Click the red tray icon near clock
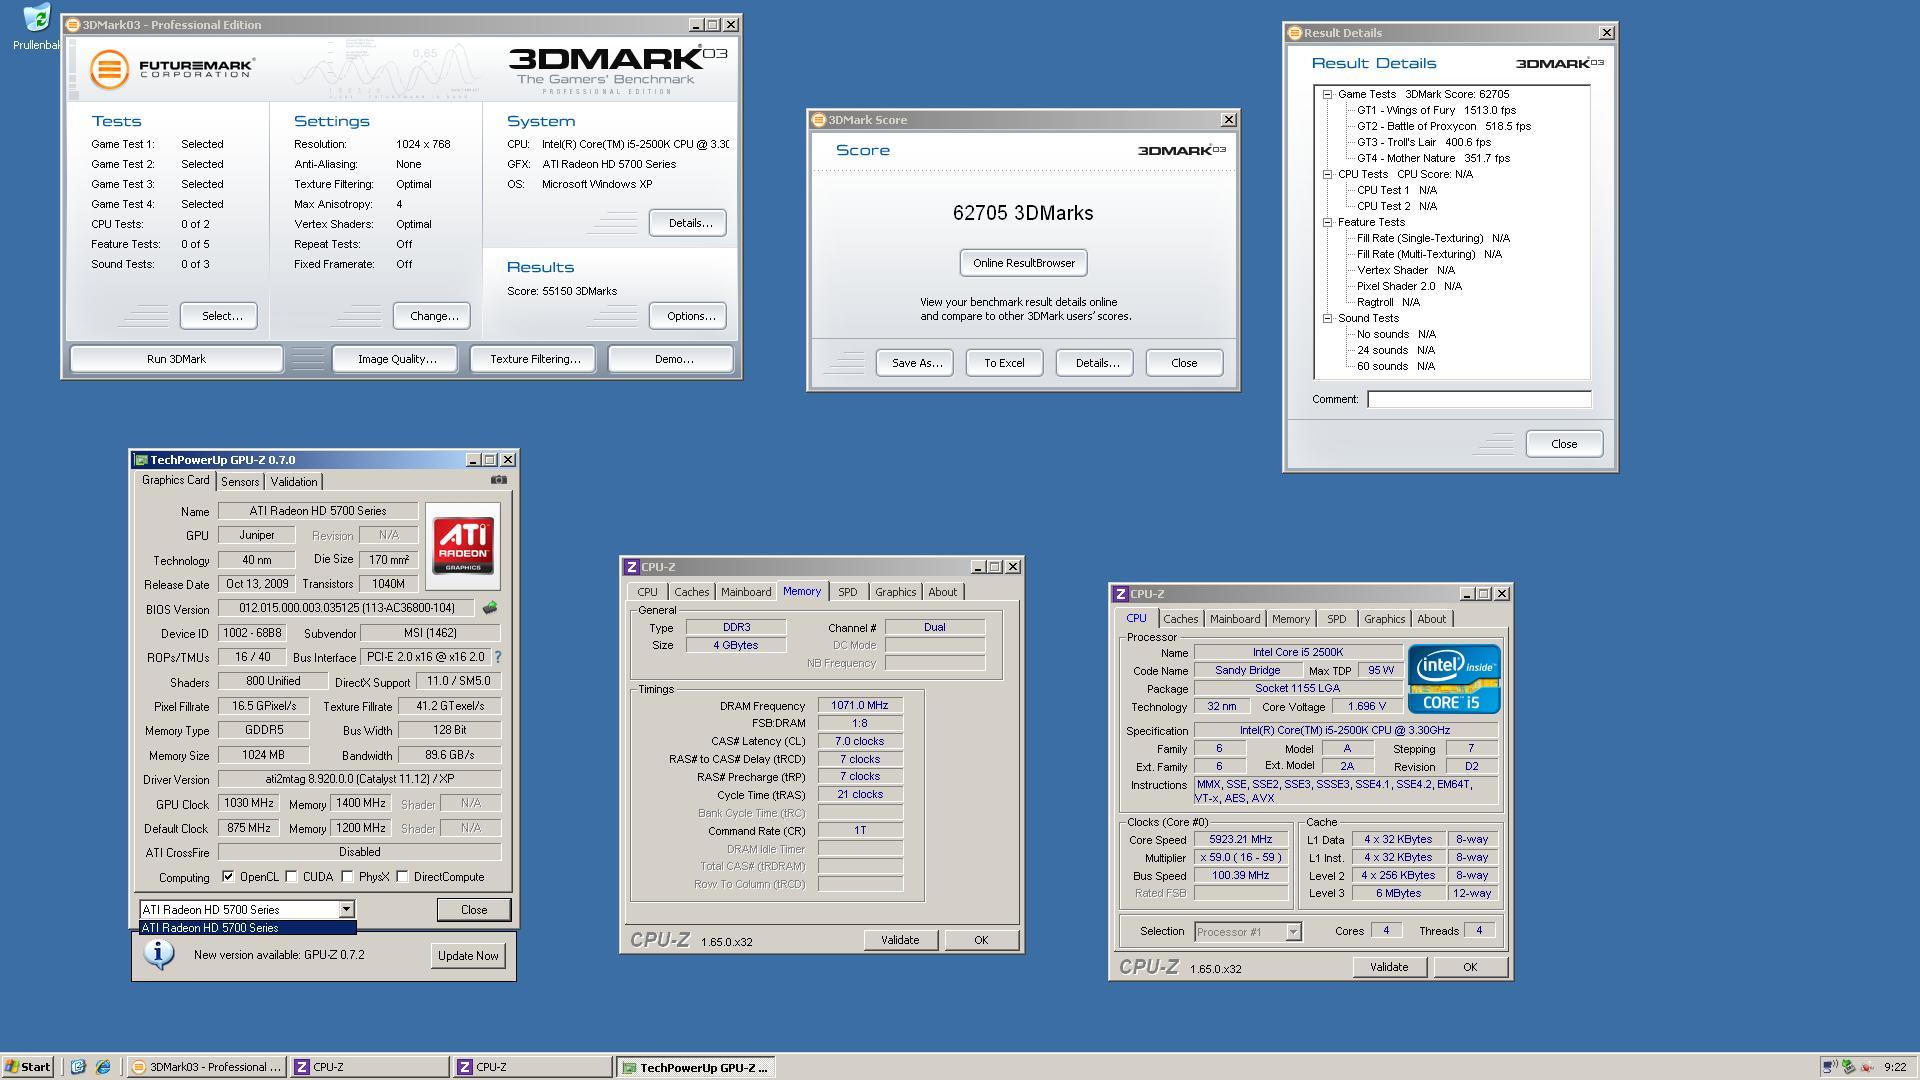 1866,1067
